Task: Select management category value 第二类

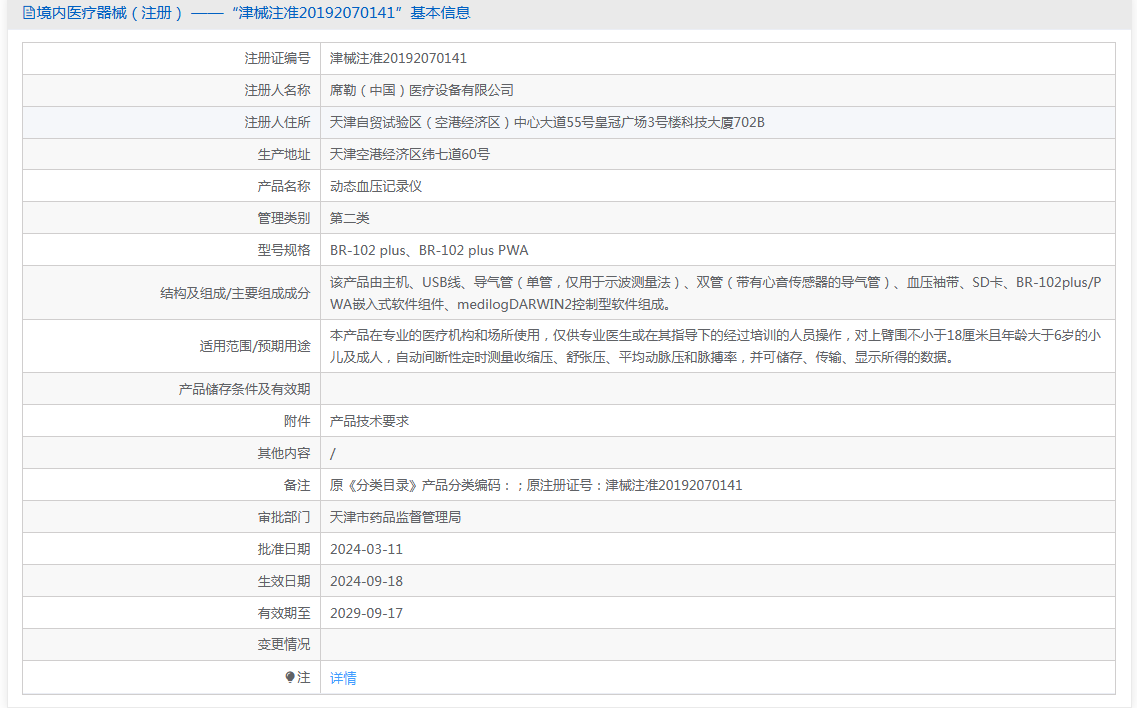Action: [350, 218]
